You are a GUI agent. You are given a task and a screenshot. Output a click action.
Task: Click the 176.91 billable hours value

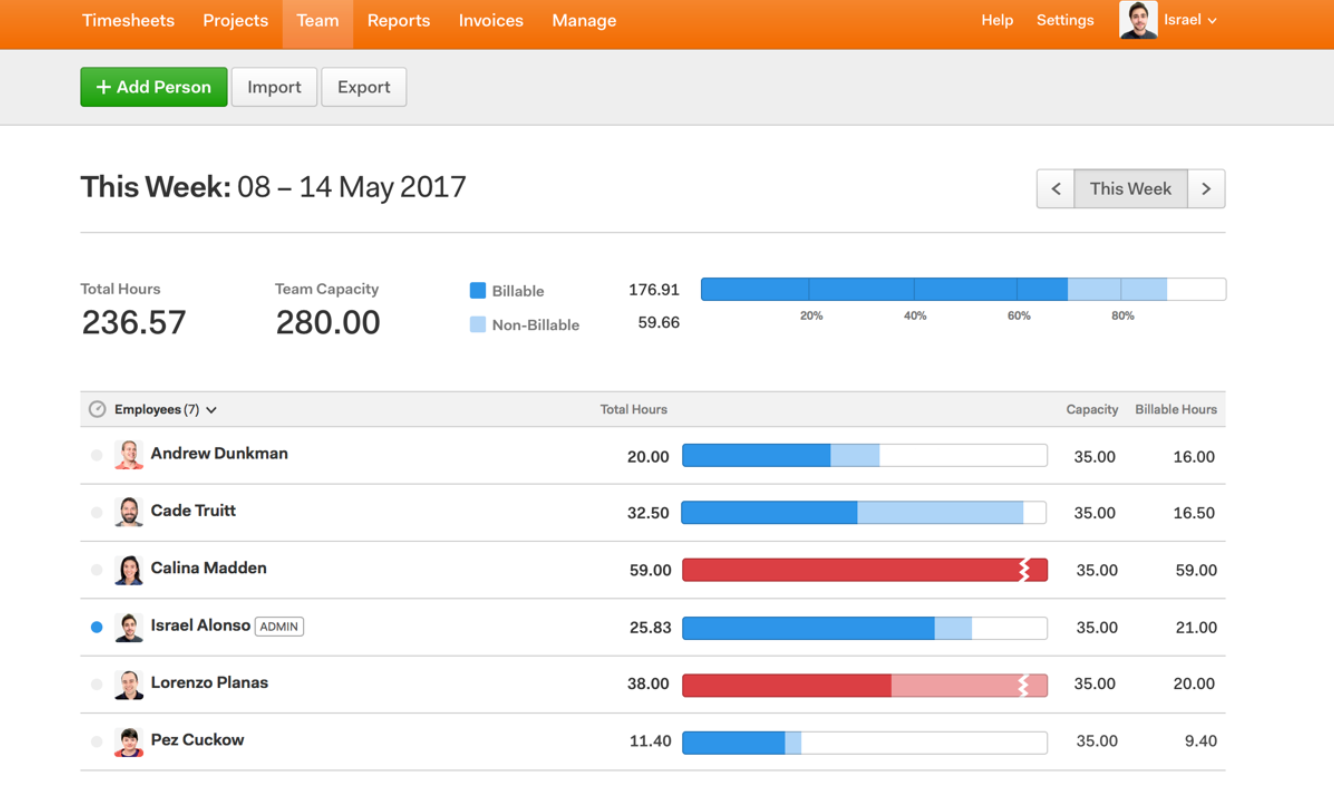pyautogui.click(x=654, y=290)
